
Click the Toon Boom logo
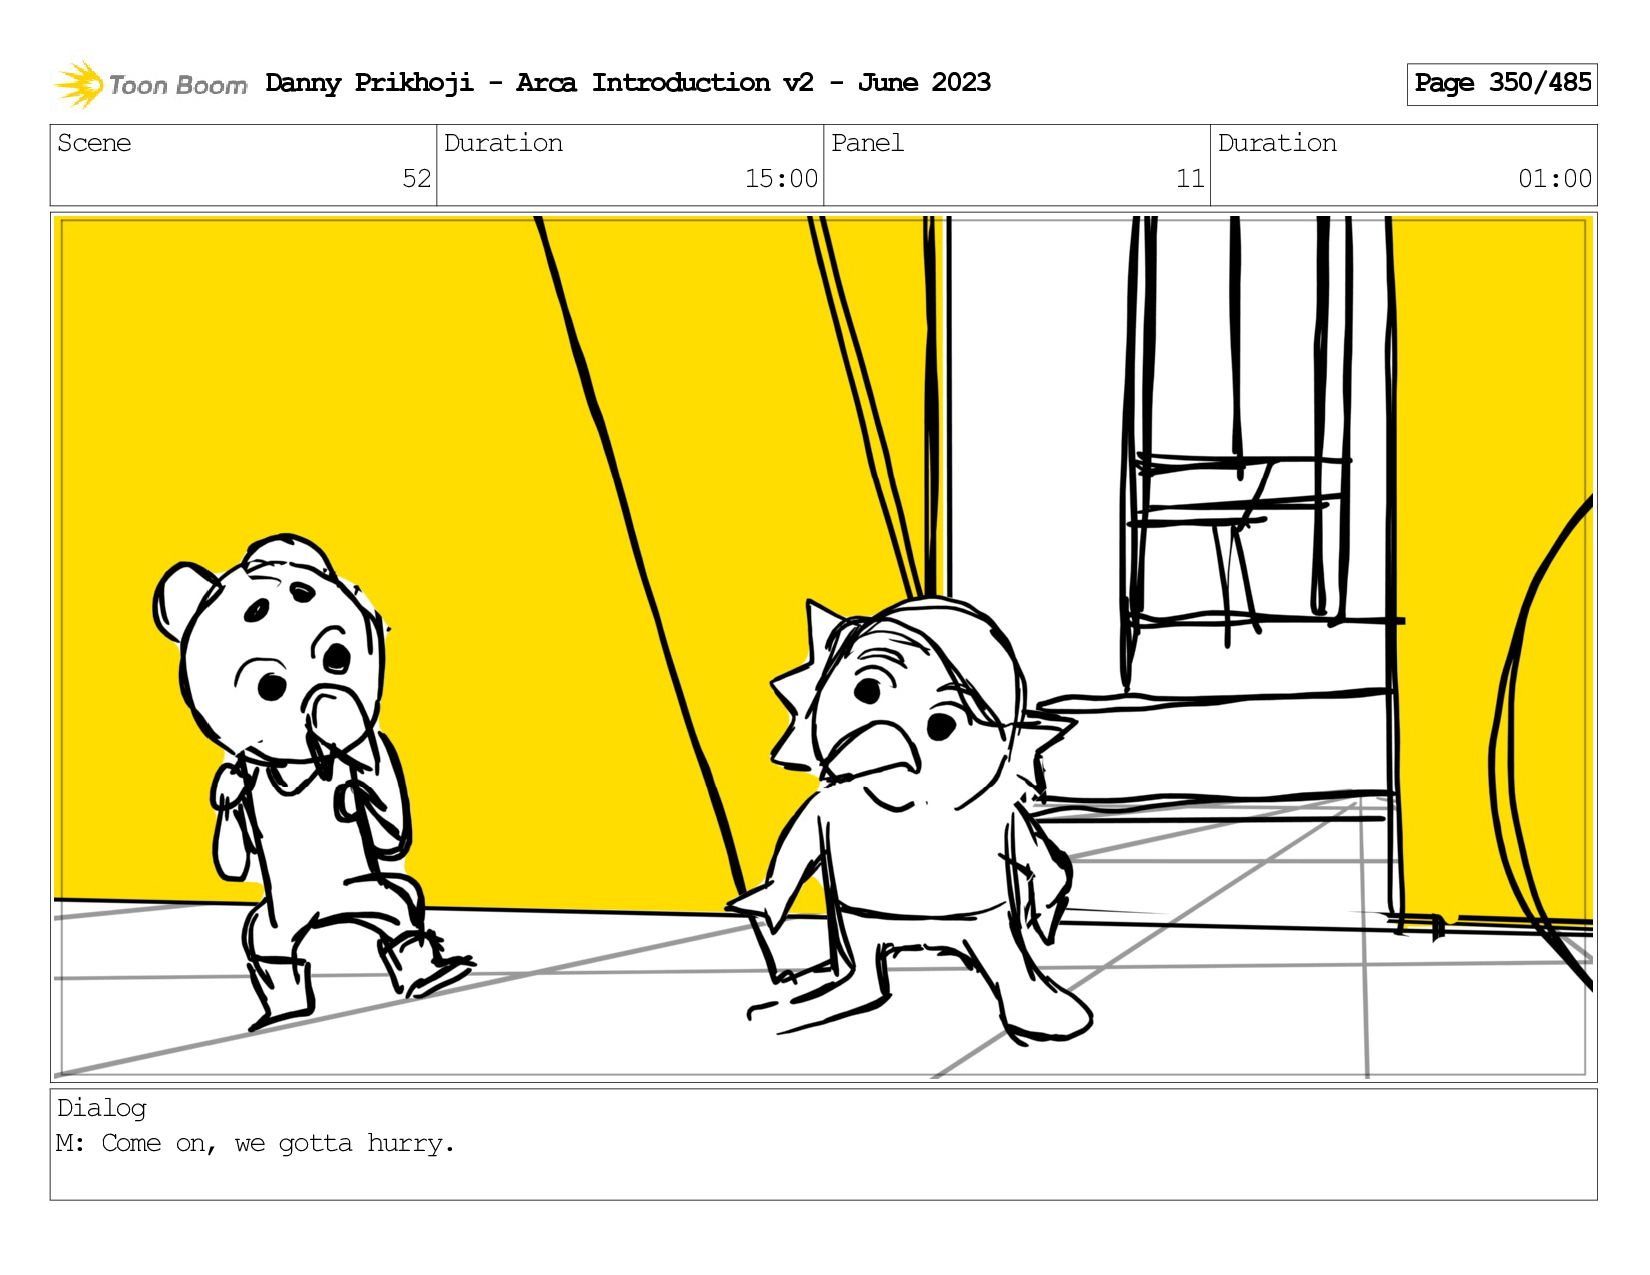150,84
